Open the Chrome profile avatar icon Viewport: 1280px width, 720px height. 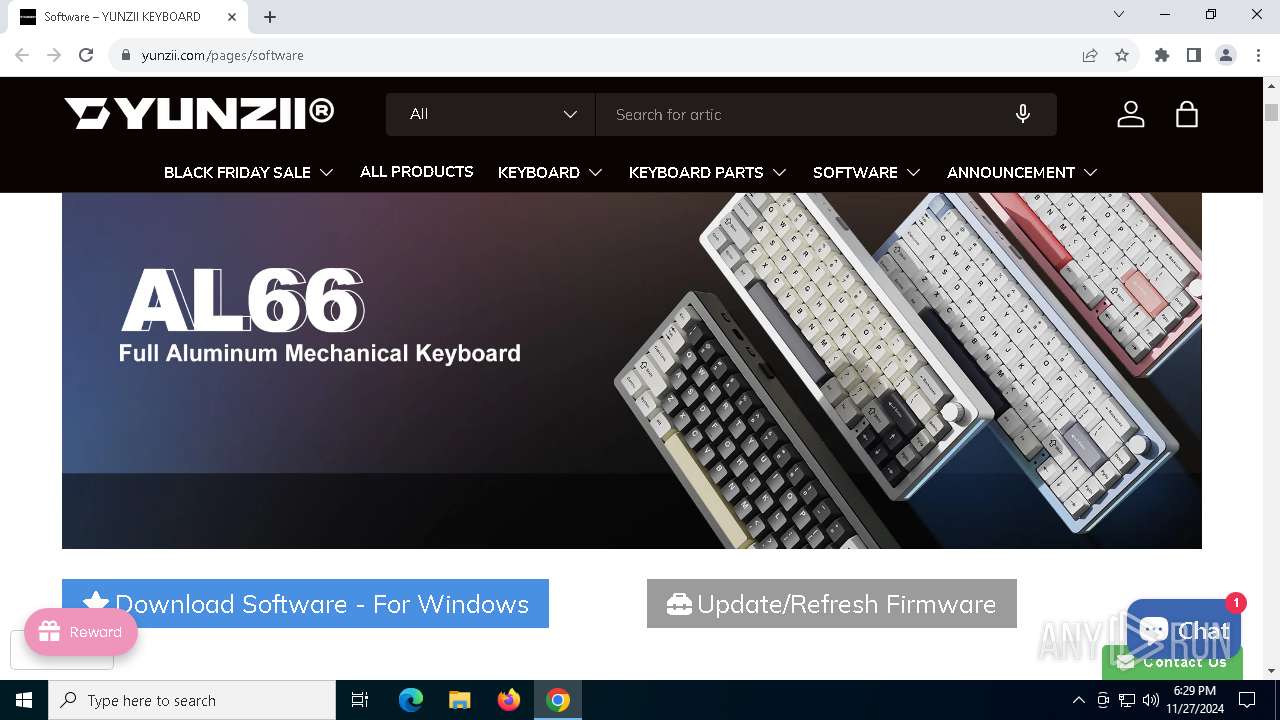1226,55
